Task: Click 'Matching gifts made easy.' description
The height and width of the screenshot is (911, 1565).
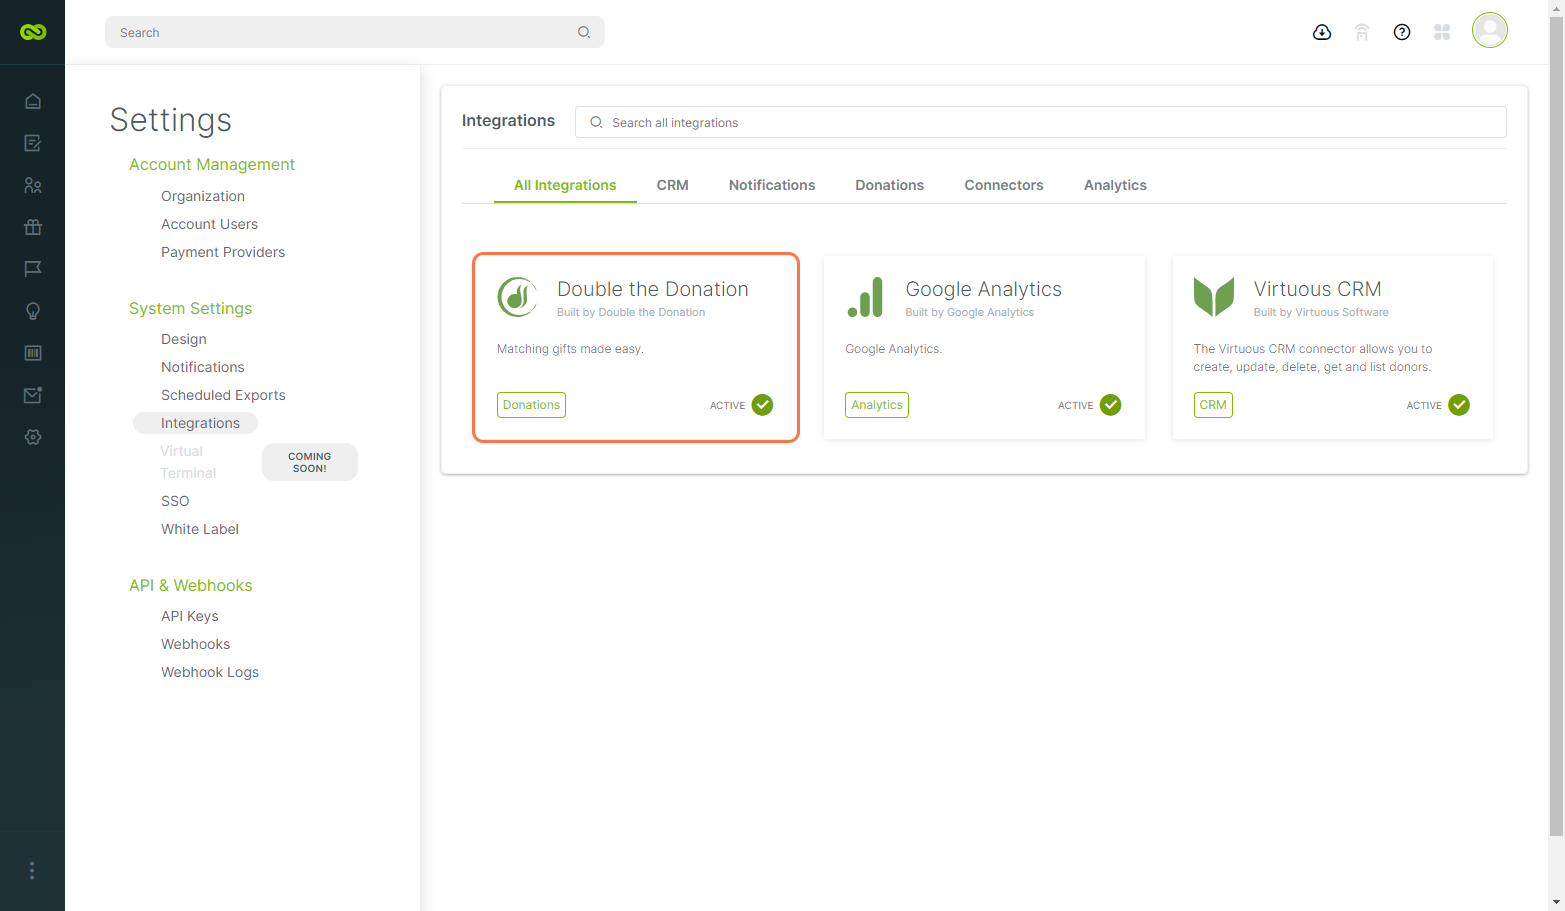Action: [570, 349]
